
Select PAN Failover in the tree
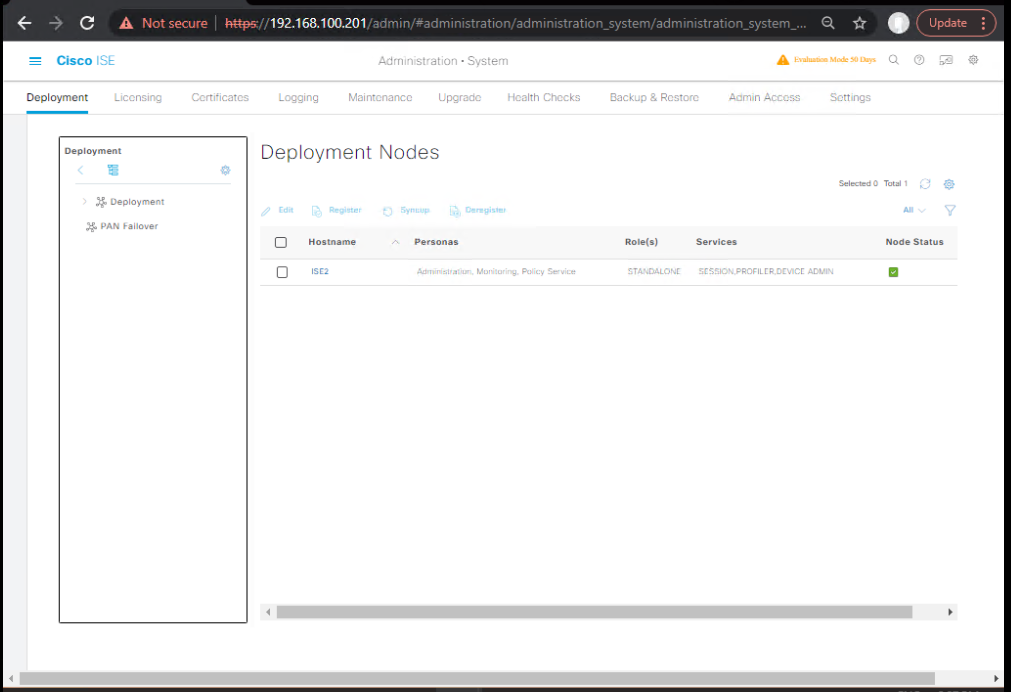coord(128,226)
